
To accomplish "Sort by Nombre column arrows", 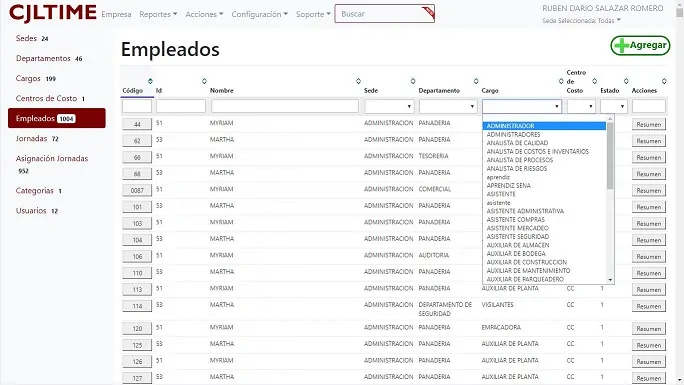I will 358,81.
